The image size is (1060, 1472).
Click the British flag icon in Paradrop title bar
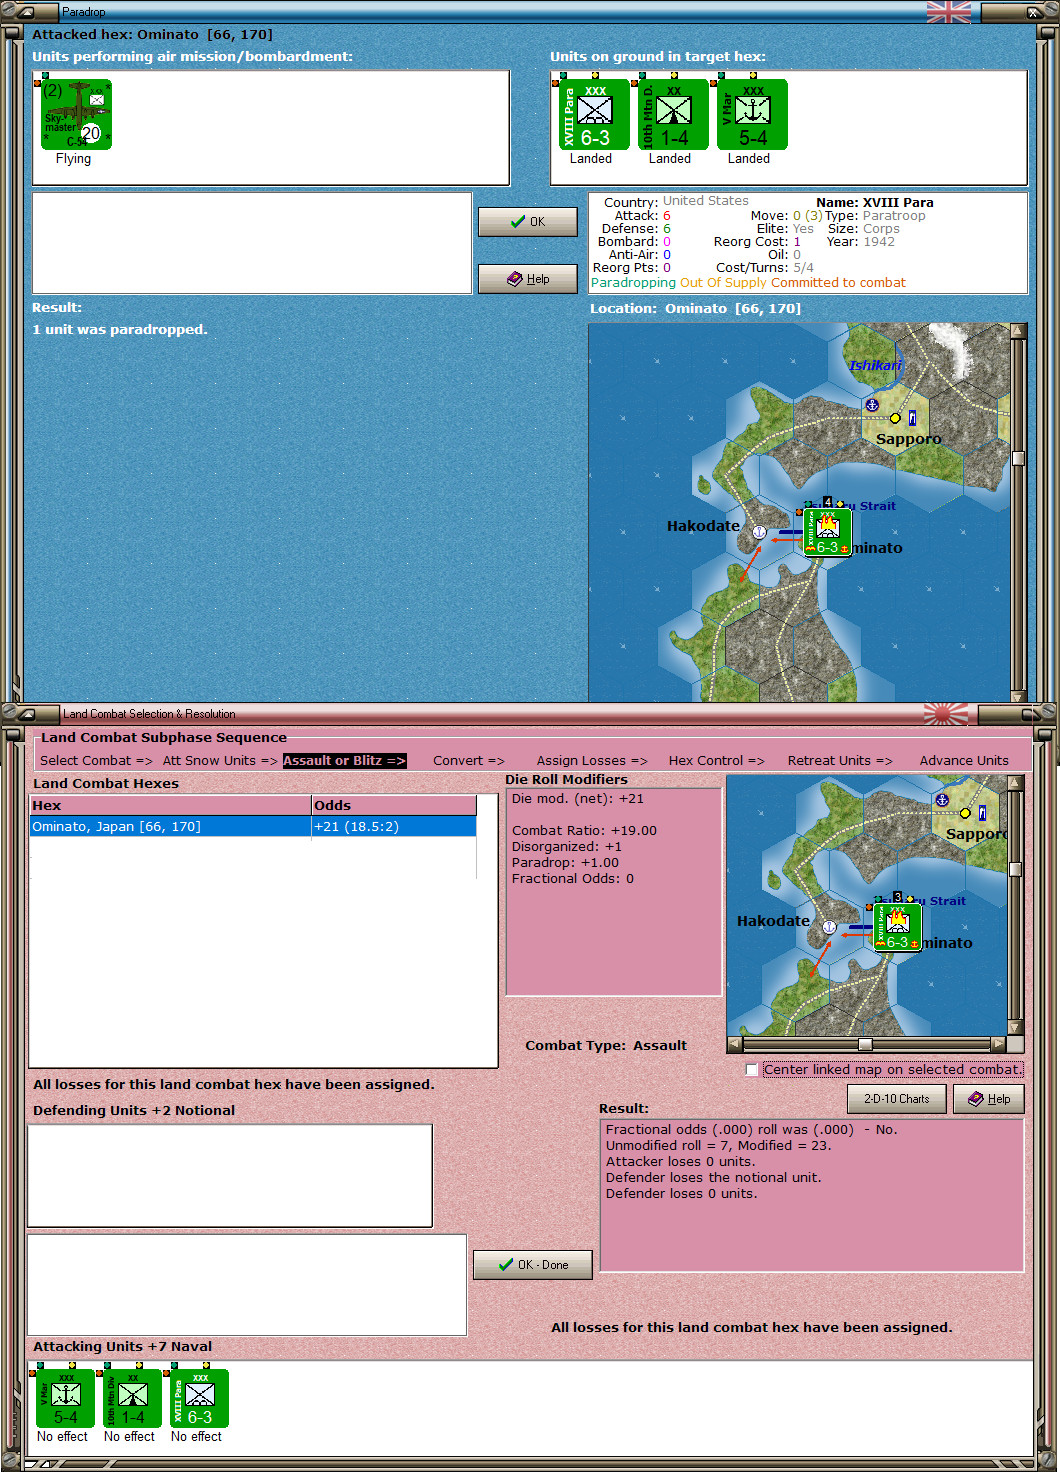[949, 12]
